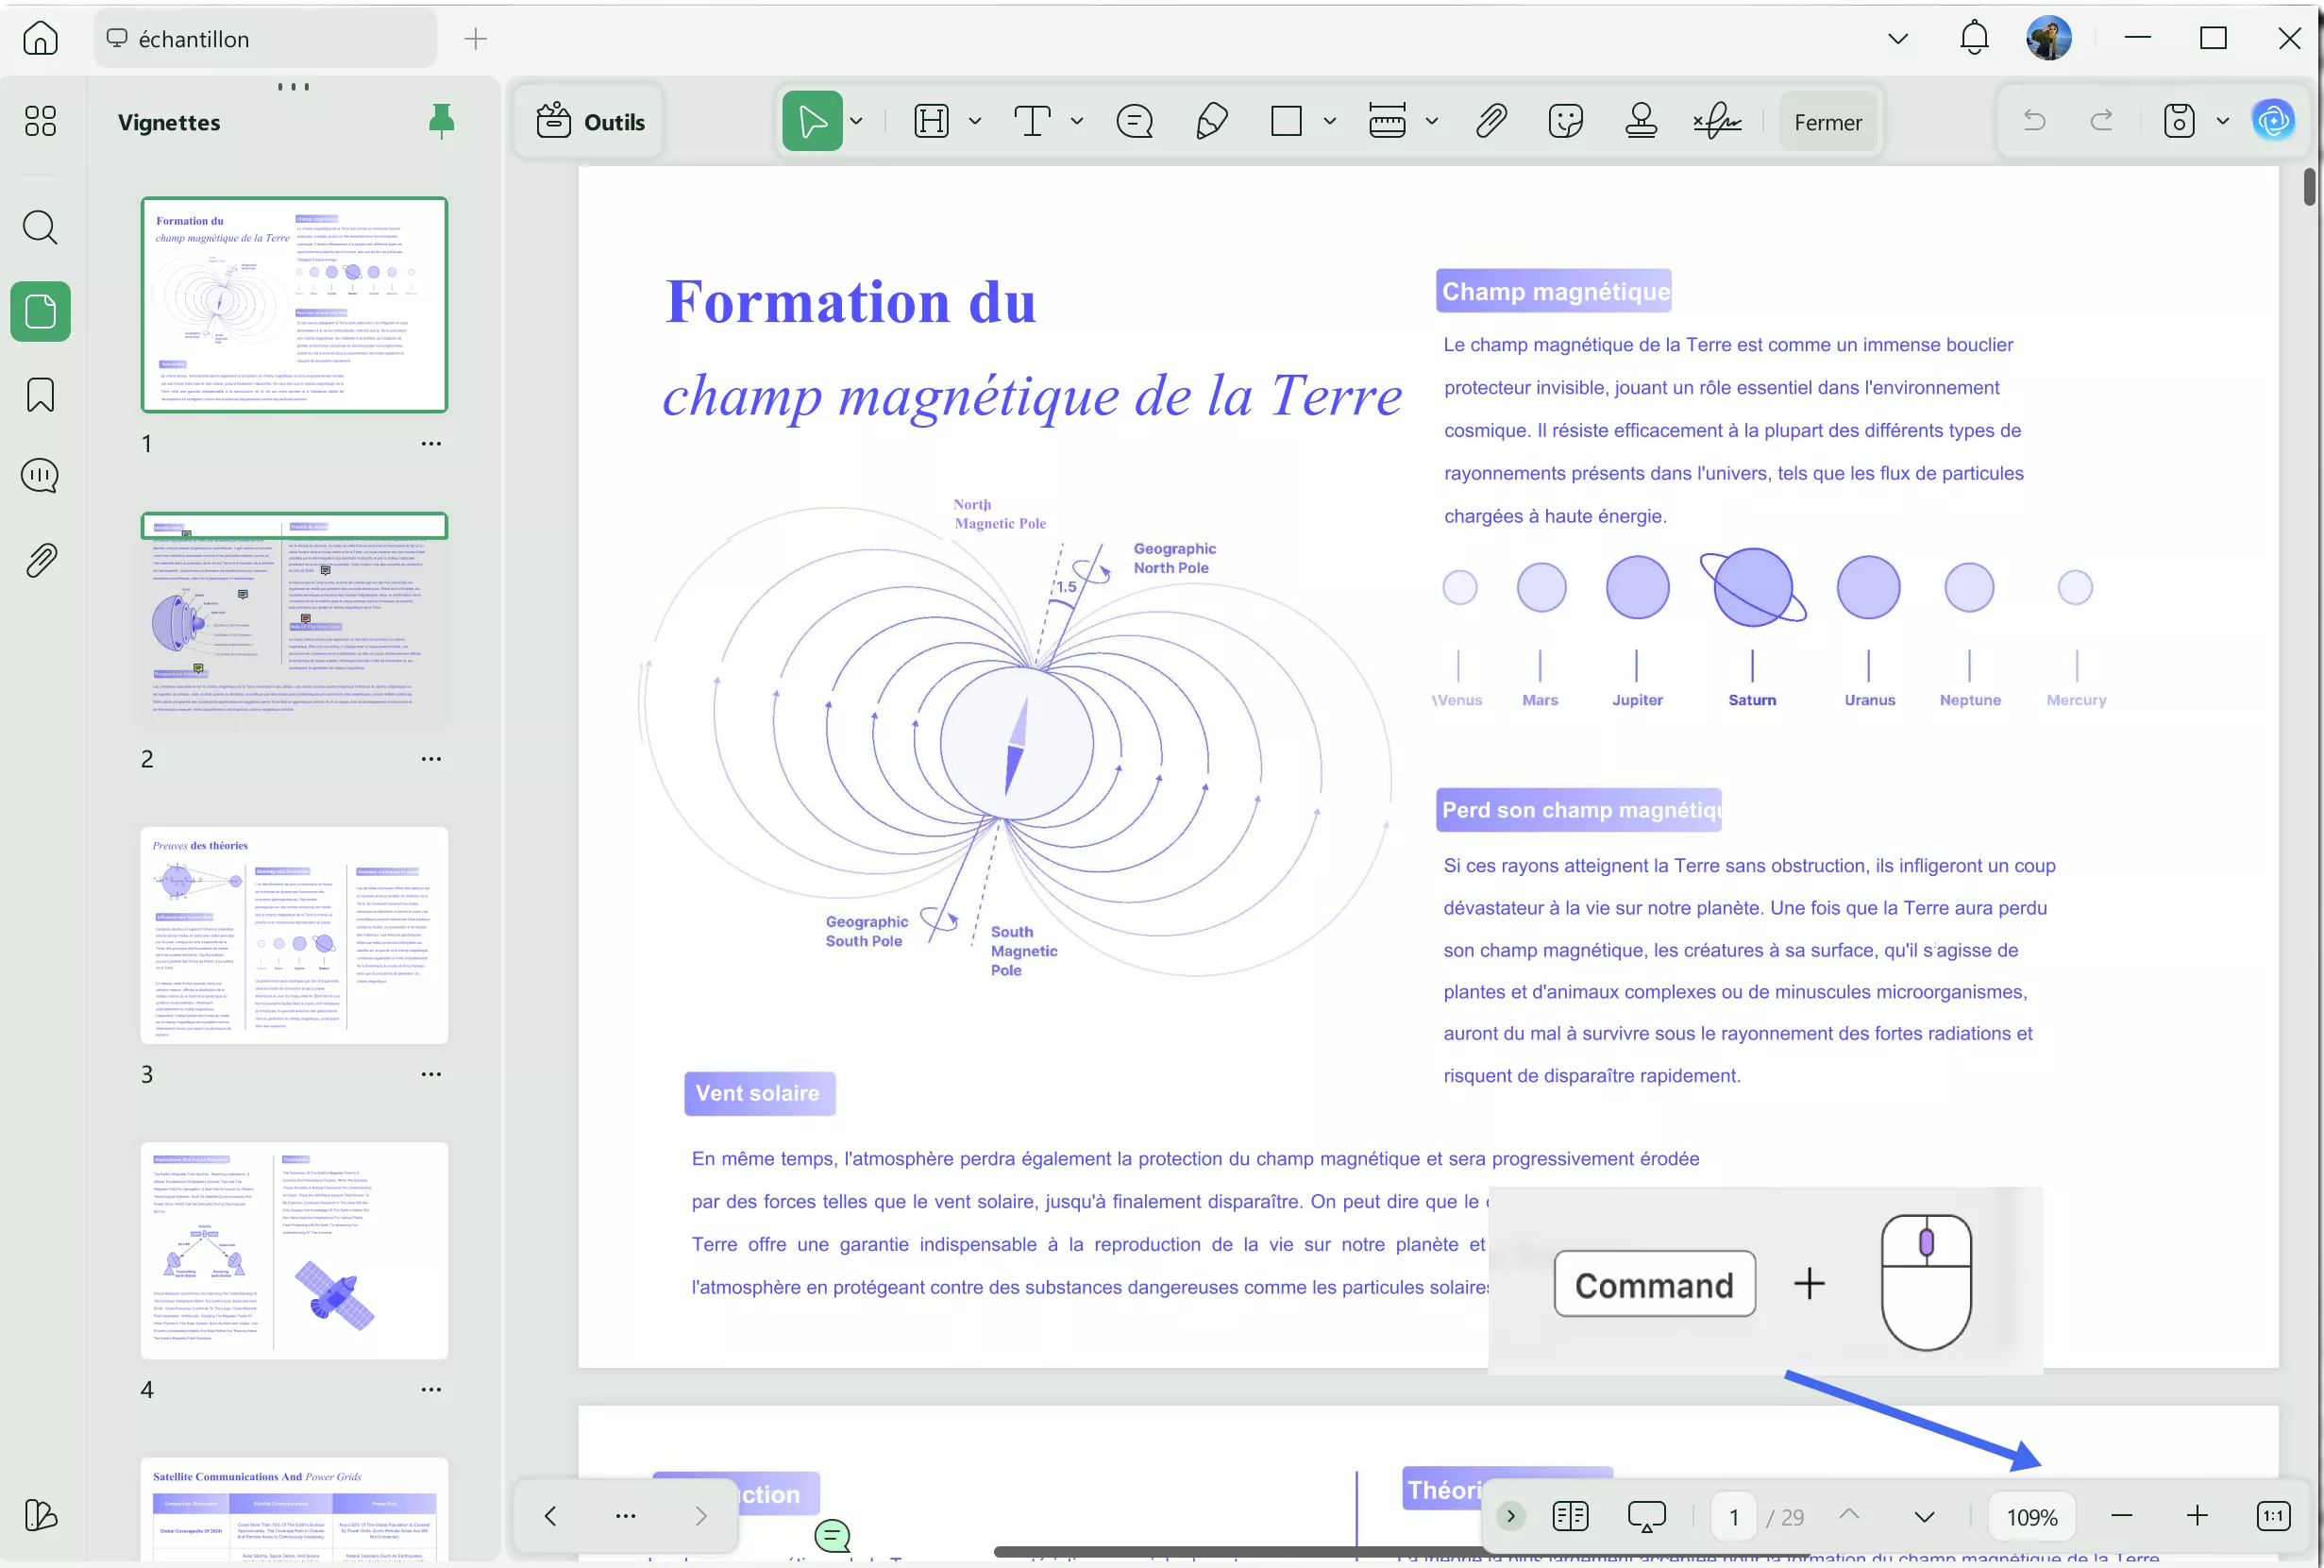This screenshot has height=1568, width=2324.
Task: Select the sticker tool
Action: [x=1565, y=121]
